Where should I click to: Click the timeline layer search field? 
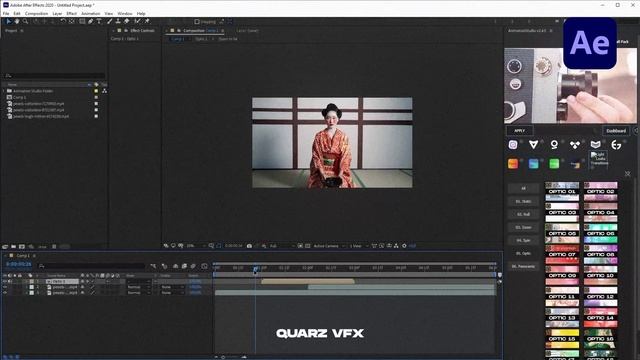pyautogui.click(x=92, y=266)
